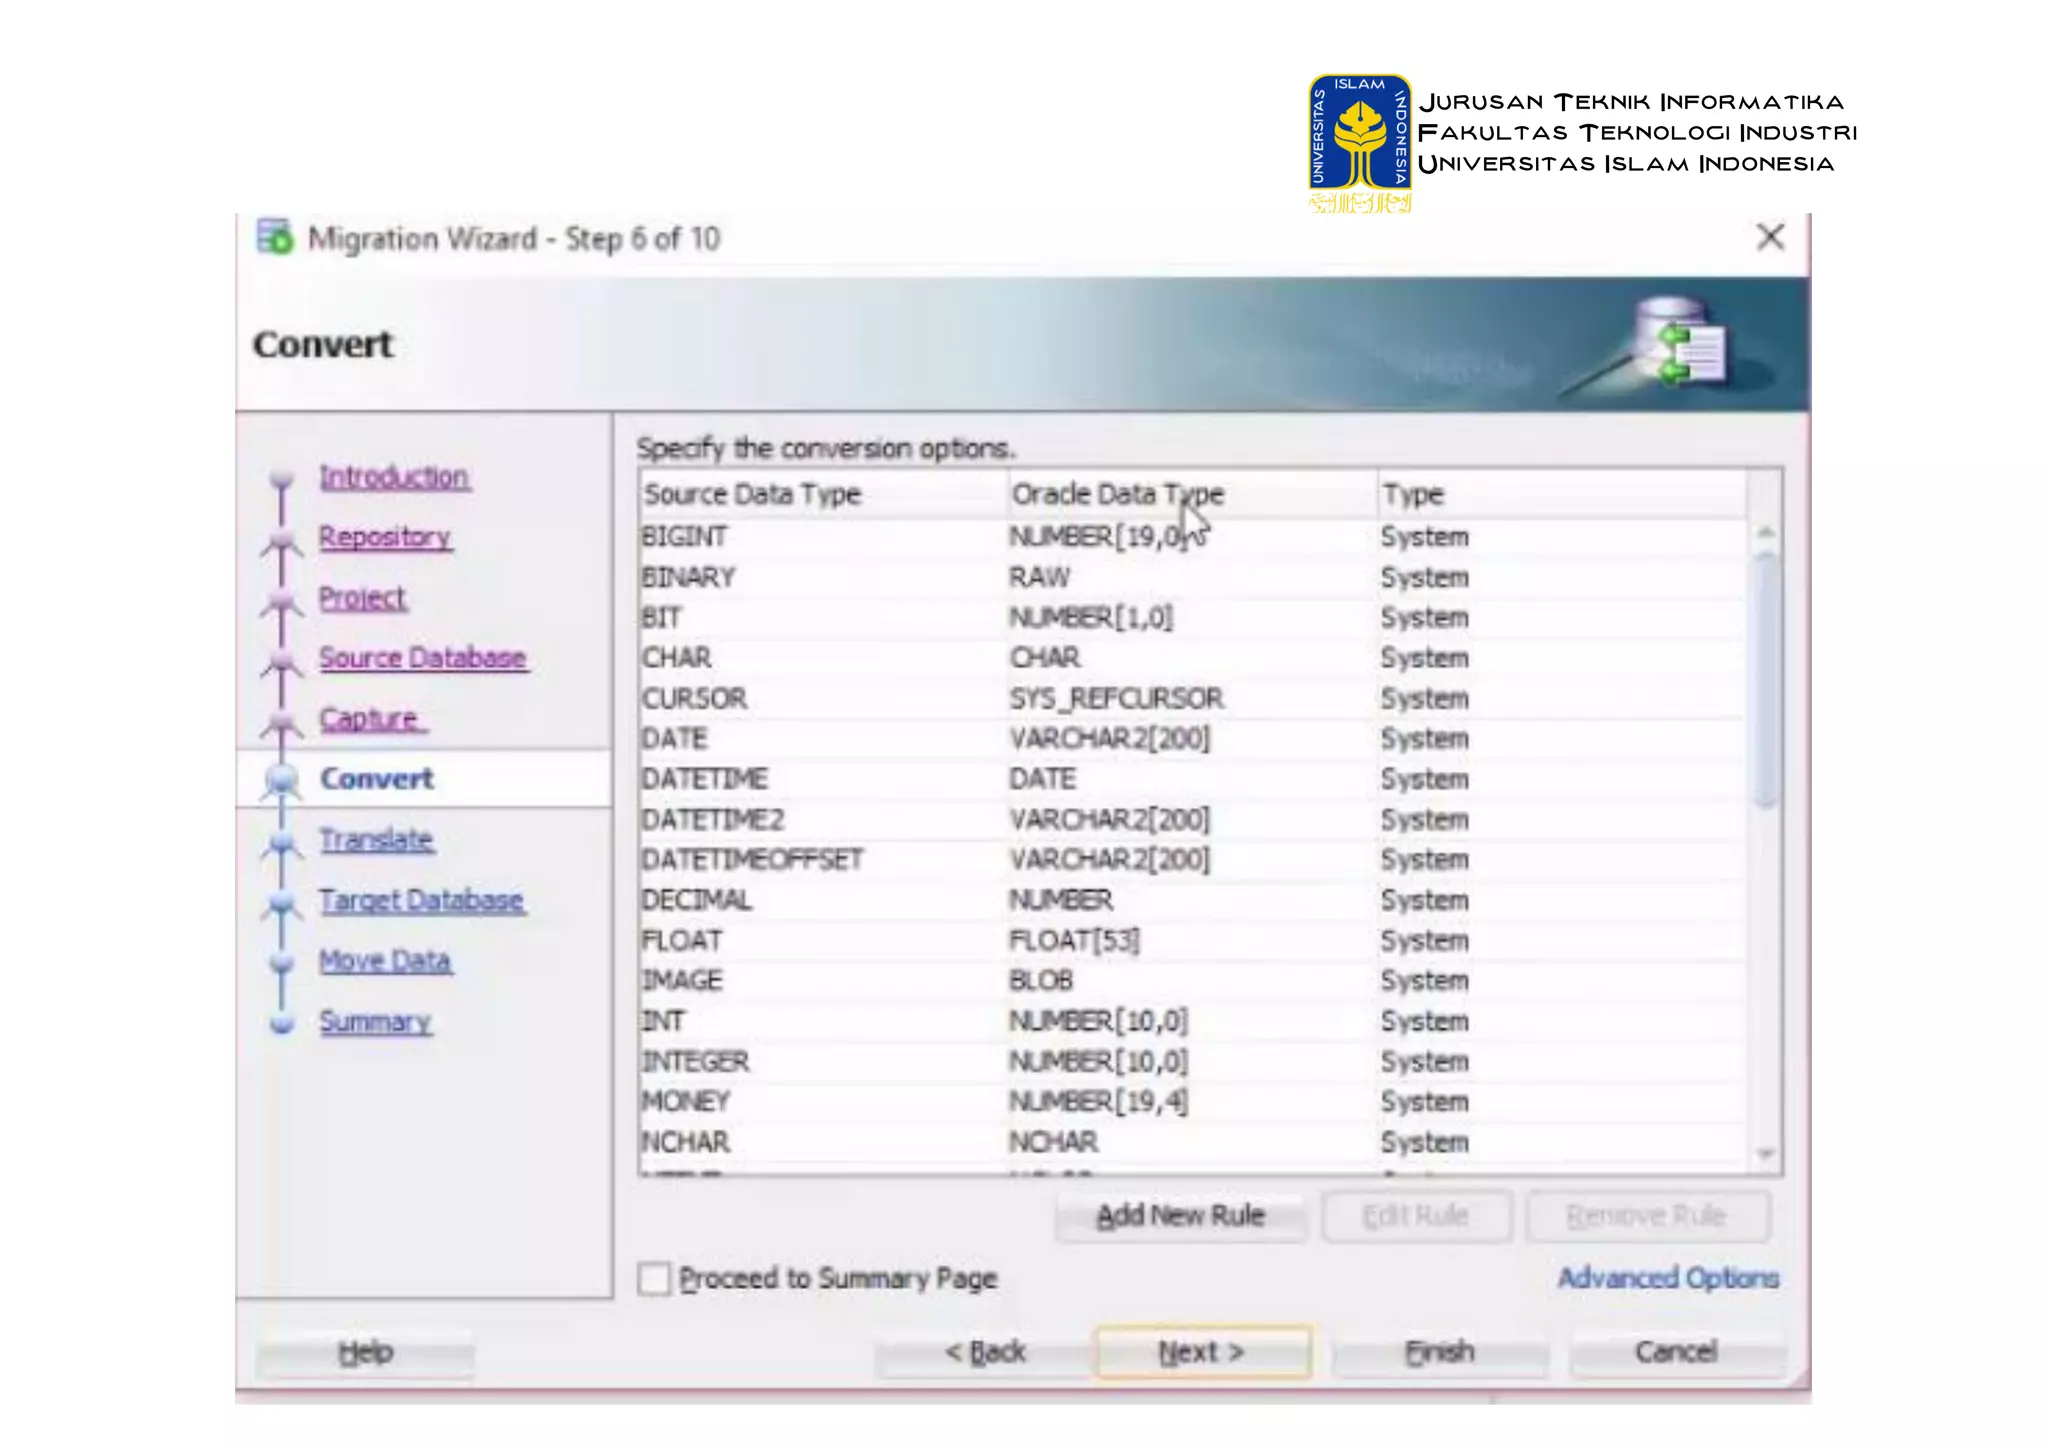Click the Edit Rule button
This screenshot has height=1448, width=2048.
click(1416, 1216)
